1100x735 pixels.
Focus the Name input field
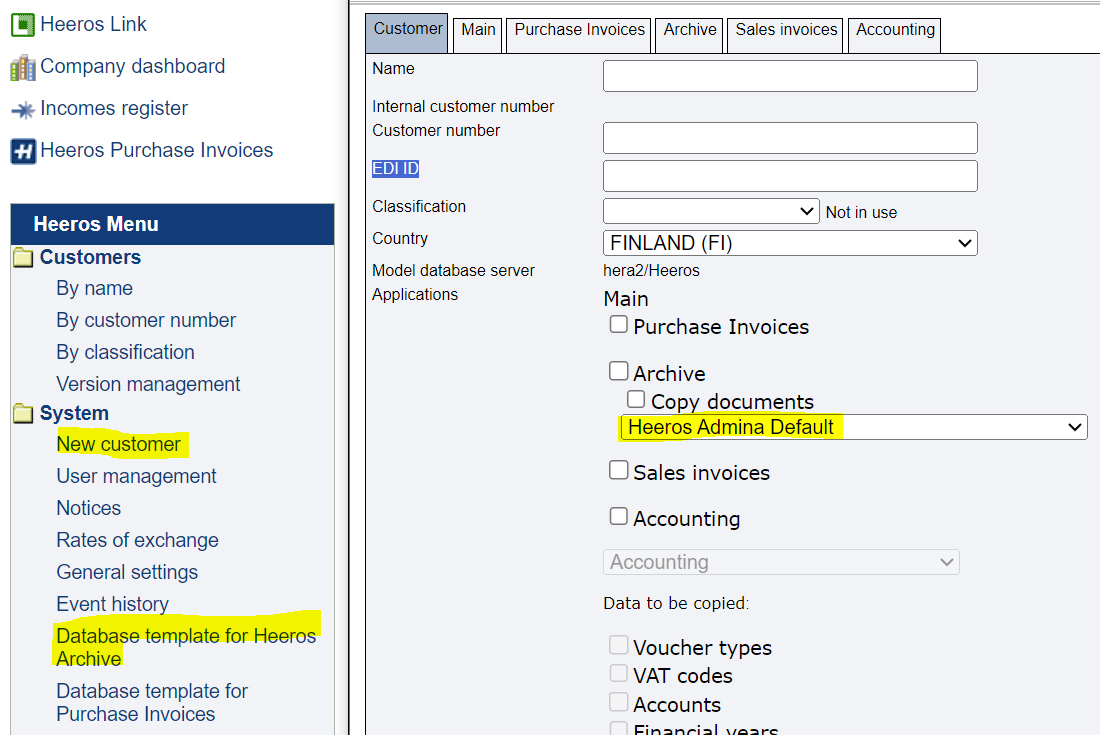[790, 76]
